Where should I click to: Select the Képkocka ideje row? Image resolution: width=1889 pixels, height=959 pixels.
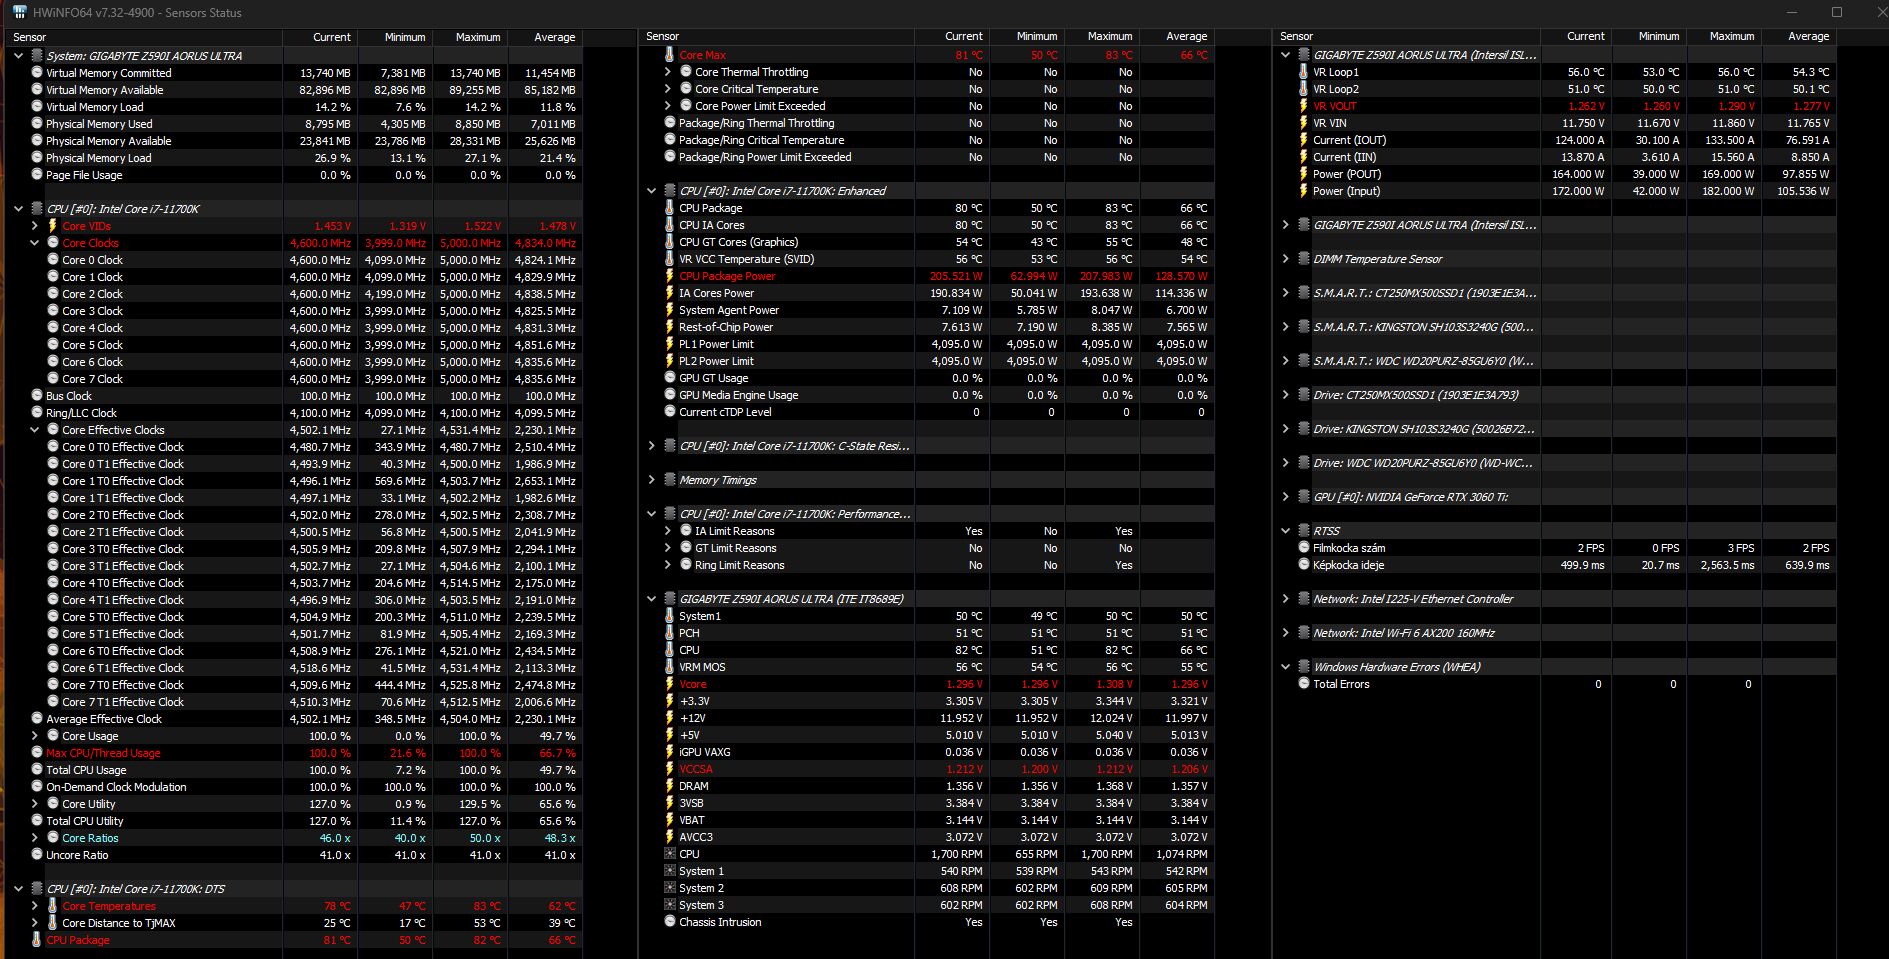[x=1555, y=565]
